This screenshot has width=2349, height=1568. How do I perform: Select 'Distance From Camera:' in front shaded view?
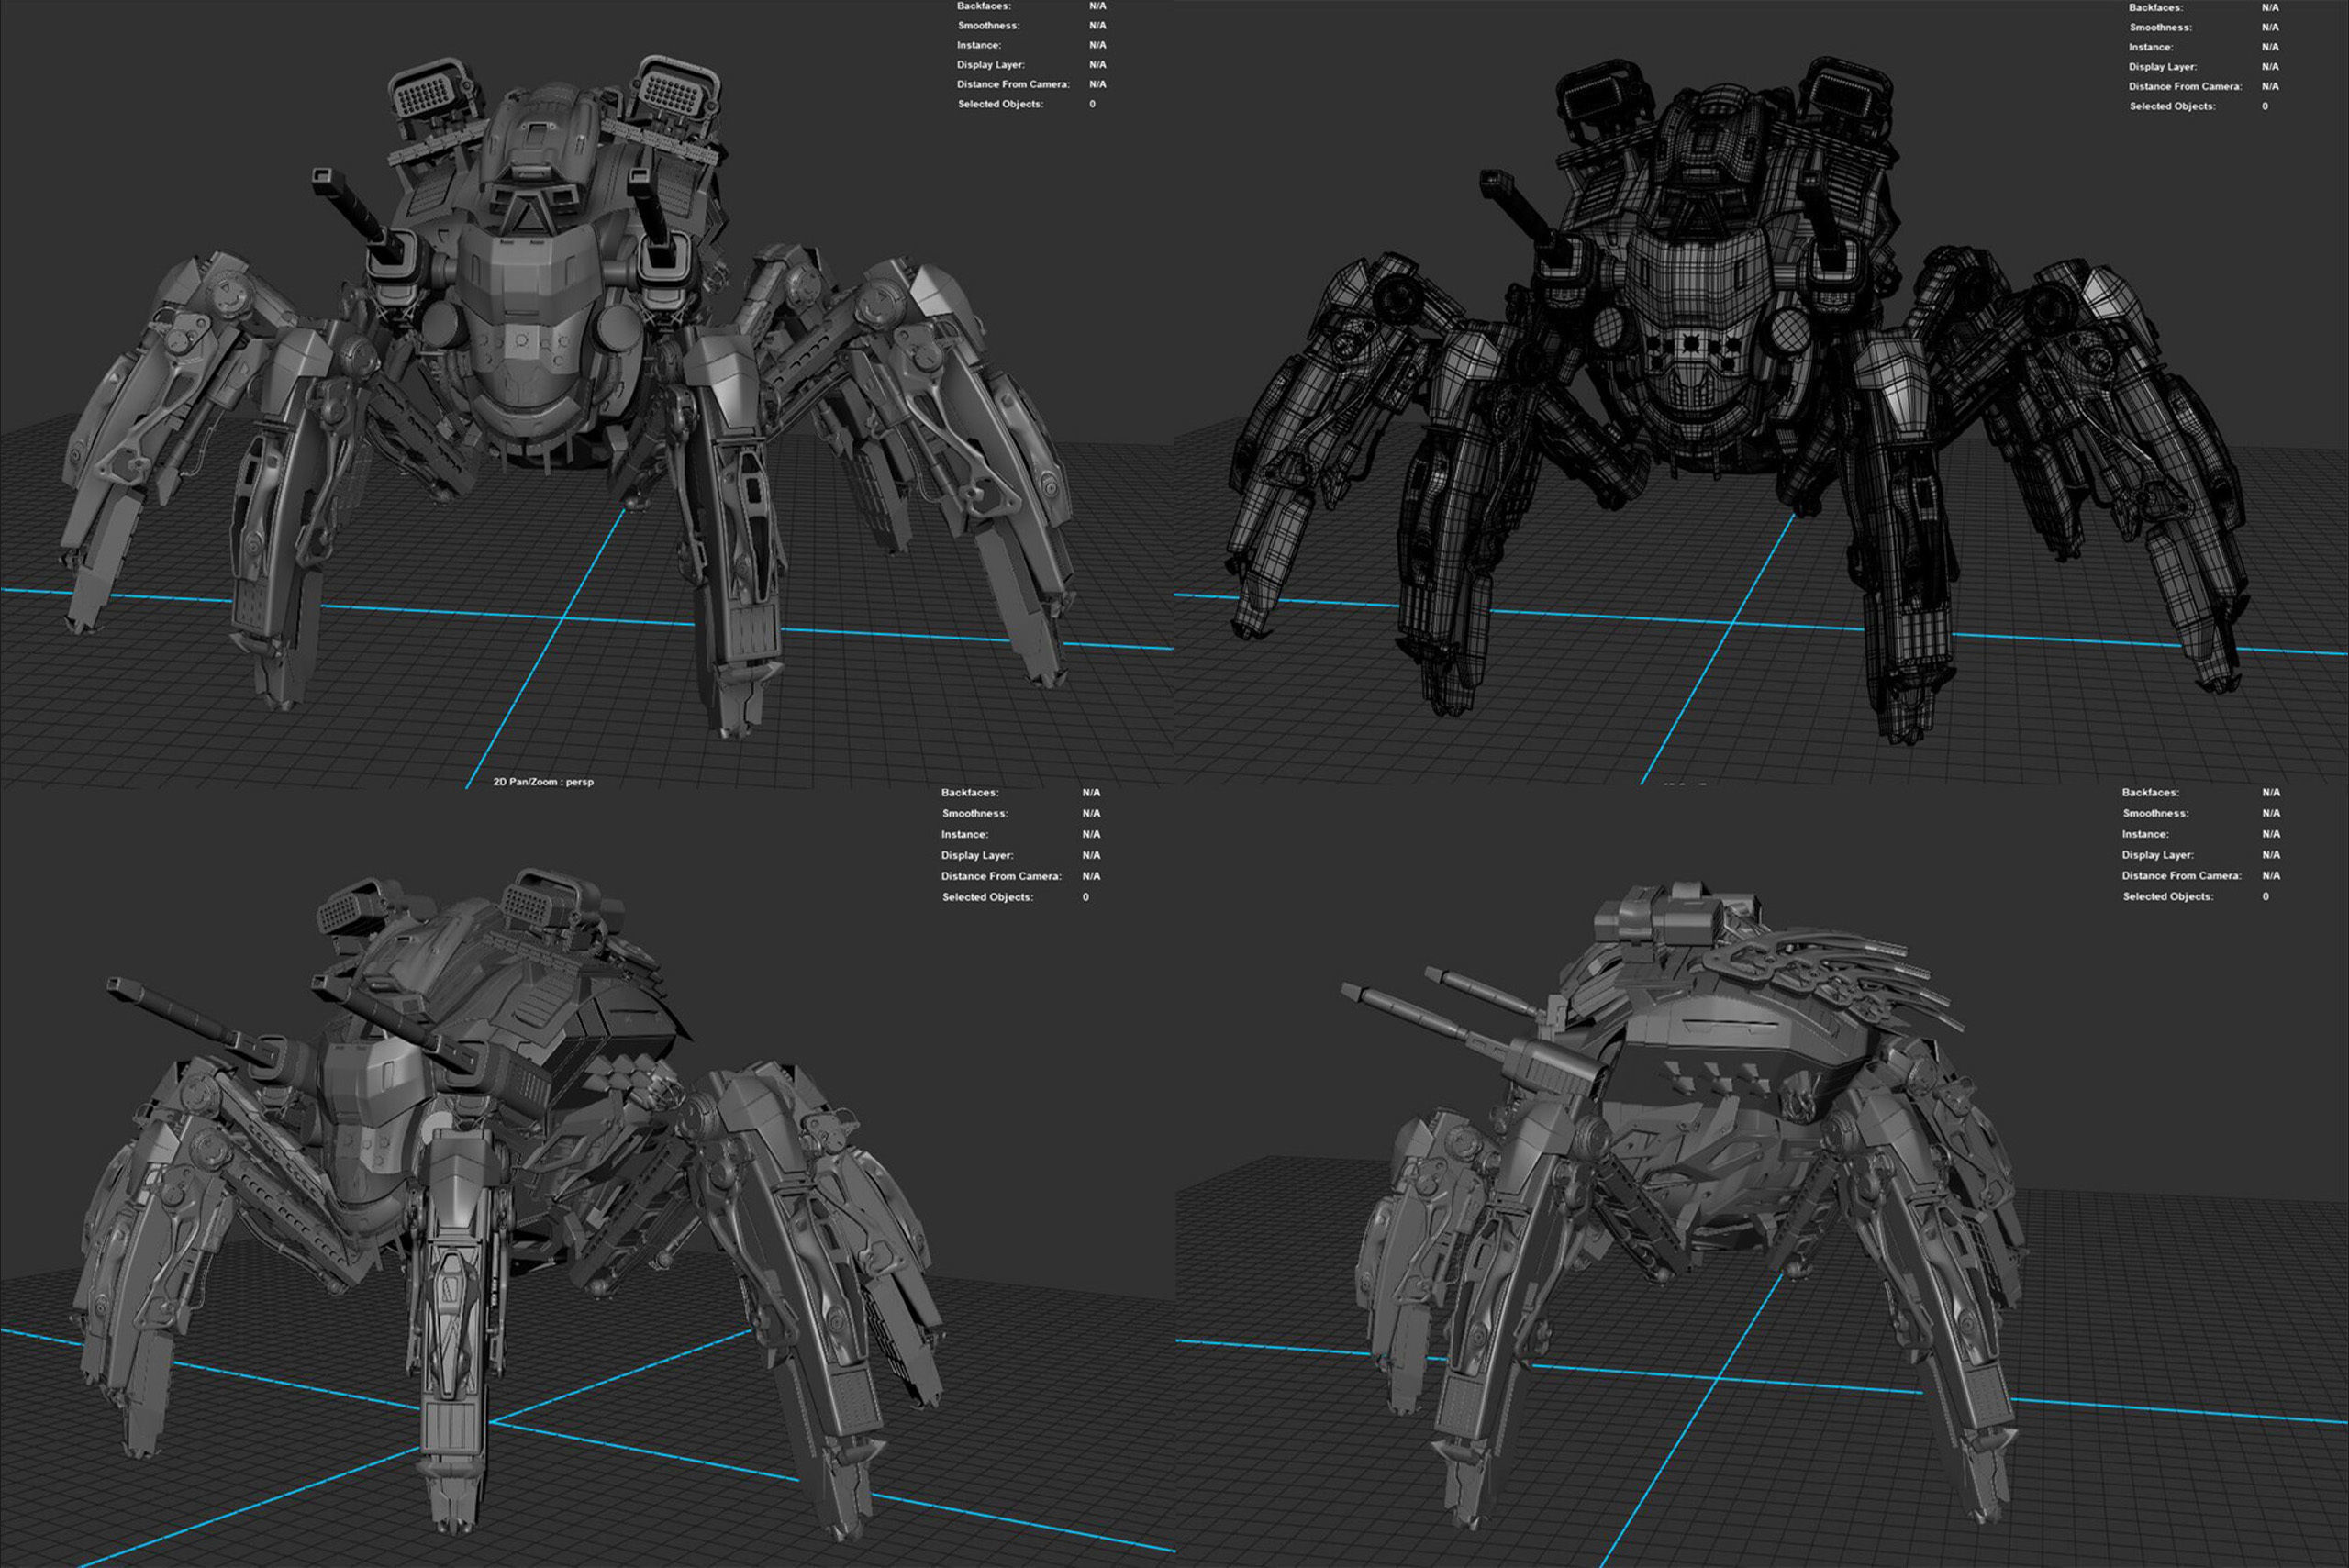tap(1013, 84)
